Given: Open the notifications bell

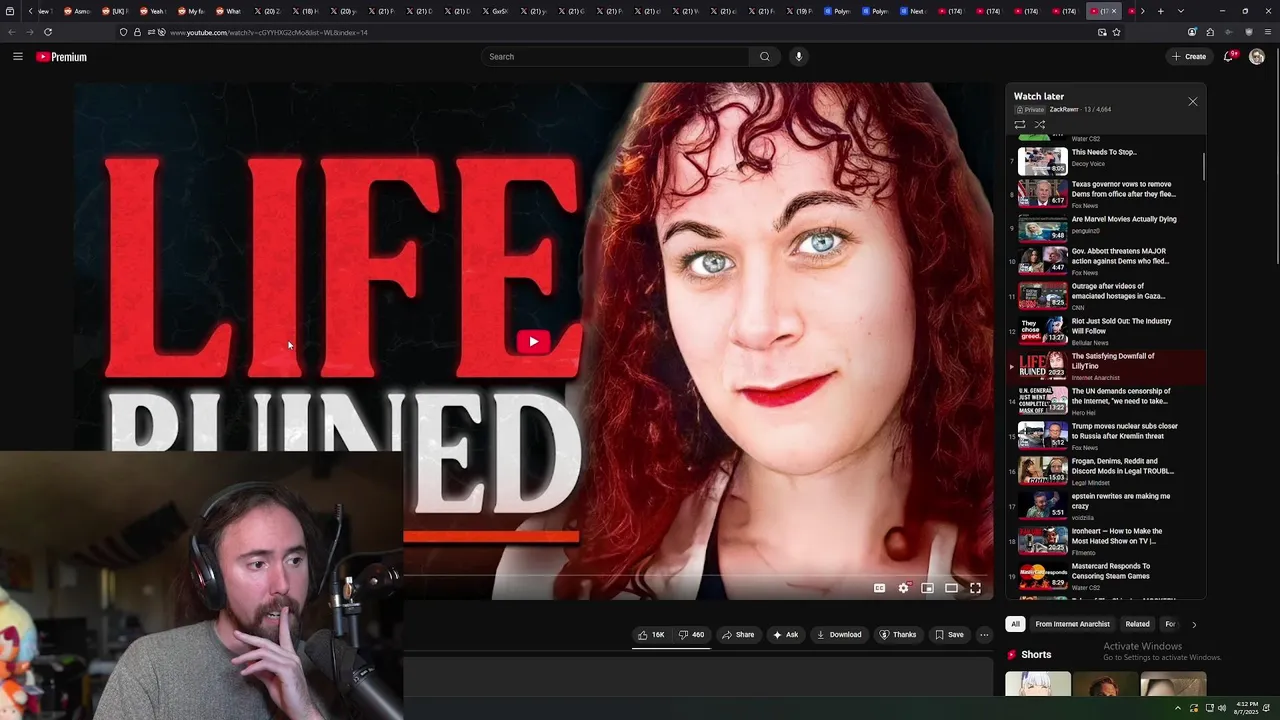Looking at the screenshot, I should point(1229,57).
